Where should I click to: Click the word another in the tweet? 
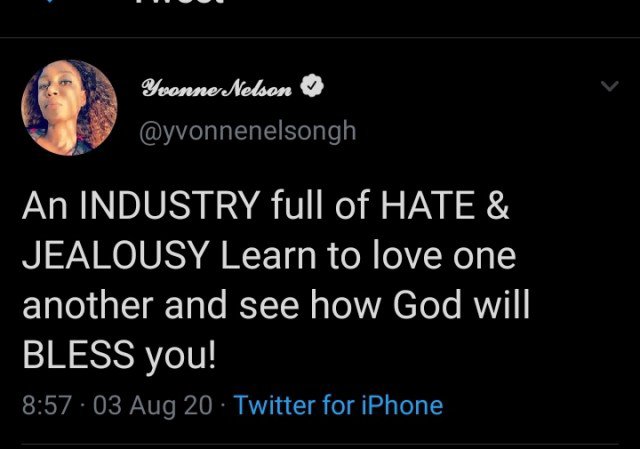click(85, 308)
